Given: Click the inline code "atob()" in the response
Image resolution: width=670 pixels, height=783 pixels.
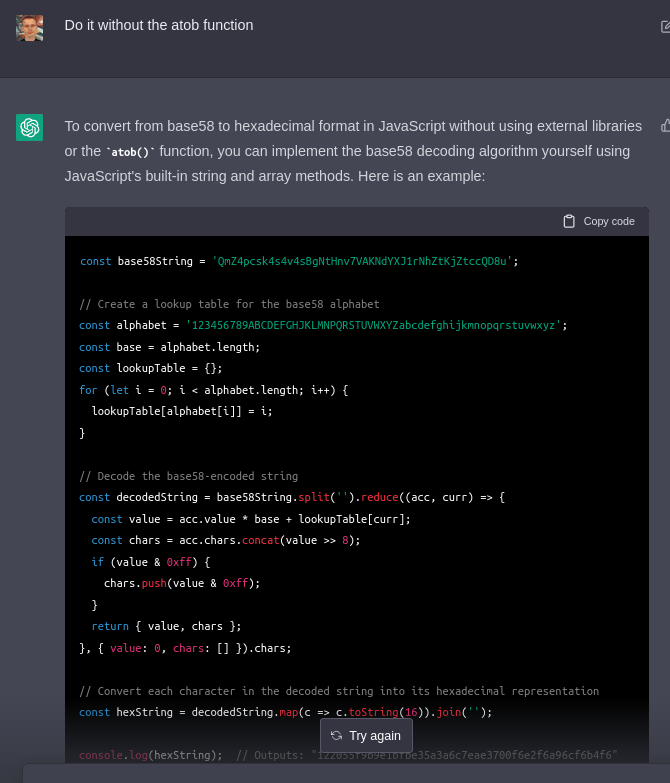Looking at the screenshot, I should click(130, 152).
